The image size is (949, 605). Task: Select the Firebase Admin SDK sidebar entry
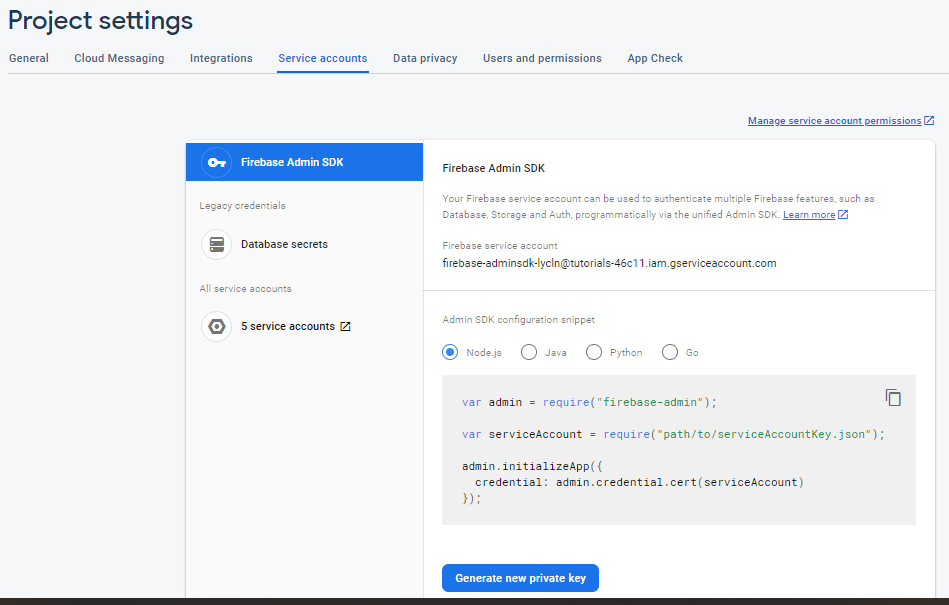tap(290, 162)
